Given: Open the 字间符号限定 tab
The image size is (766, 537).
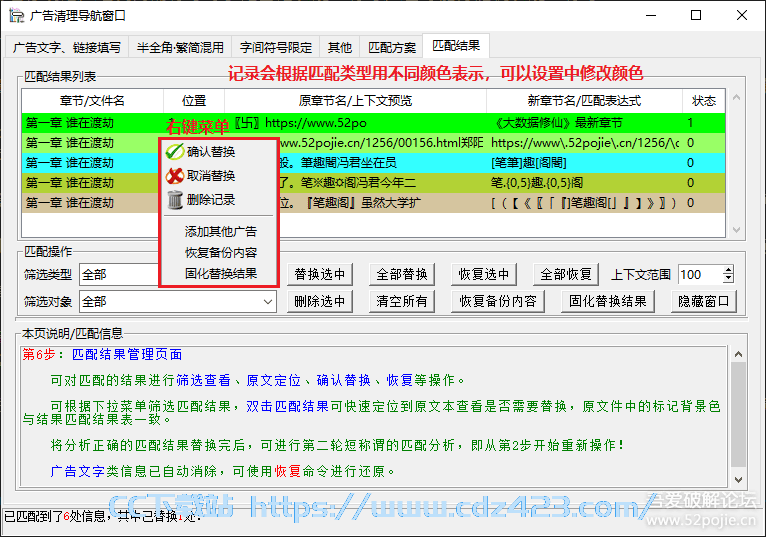Looking at the screenshot, I should pos(276,47).
